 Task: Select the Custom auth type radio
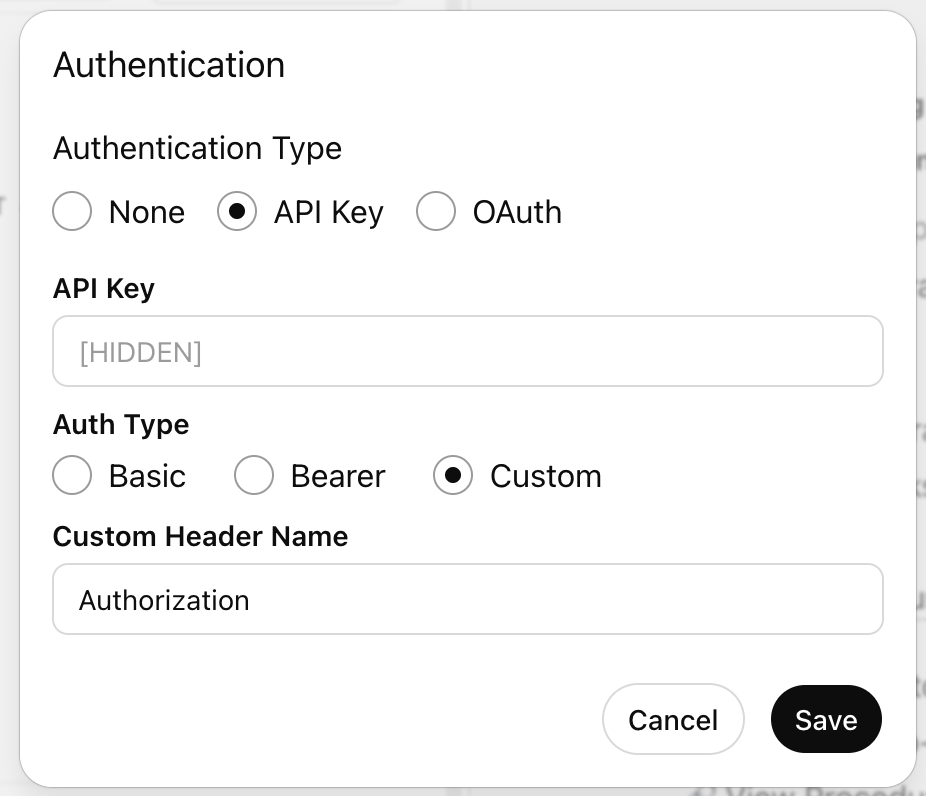point(453,475)
